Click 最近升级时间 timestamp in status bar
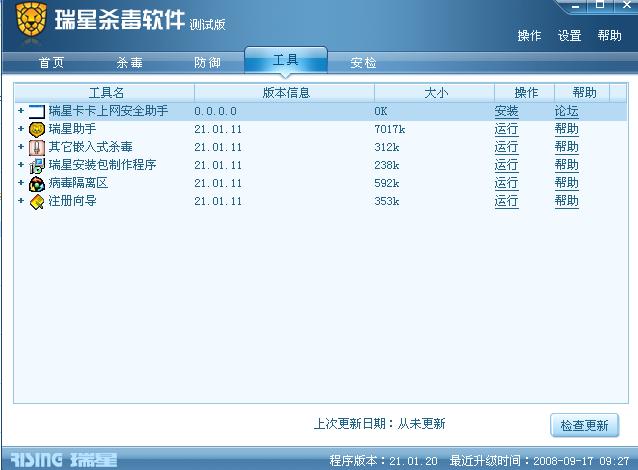 [540, 461]
